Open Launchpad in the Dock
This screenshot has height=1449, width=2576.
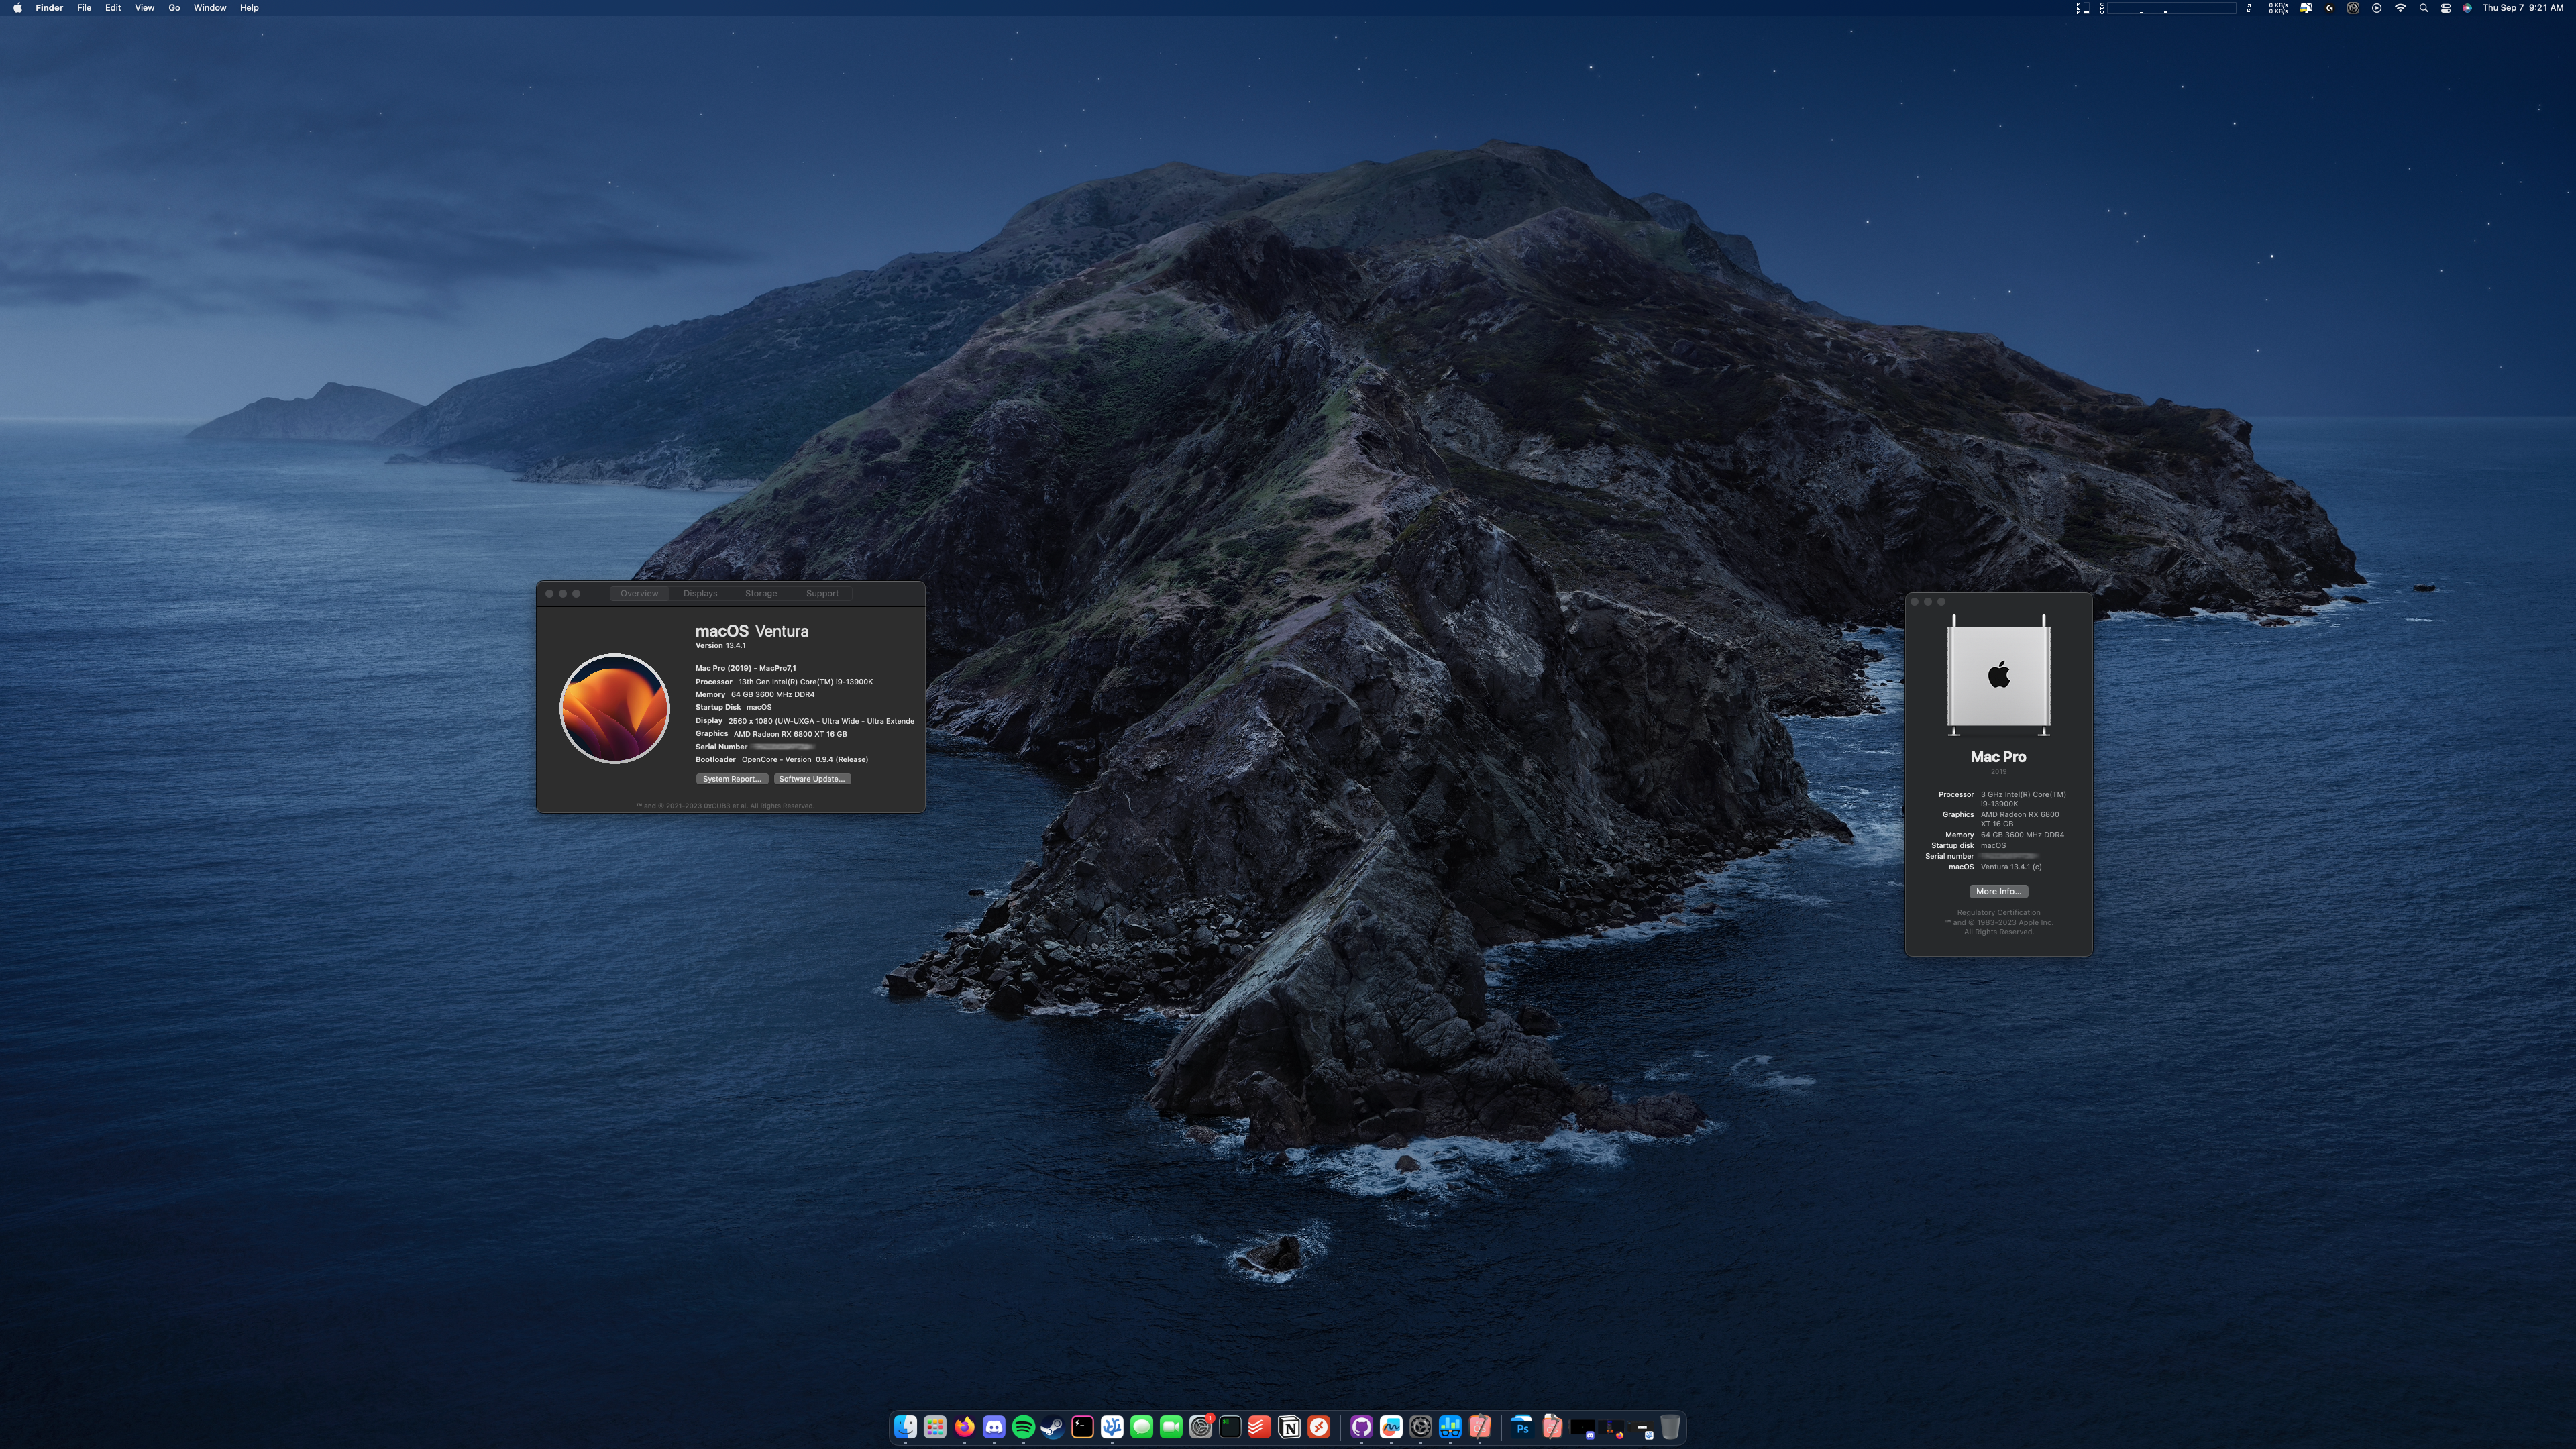(x=935, y=1427)
